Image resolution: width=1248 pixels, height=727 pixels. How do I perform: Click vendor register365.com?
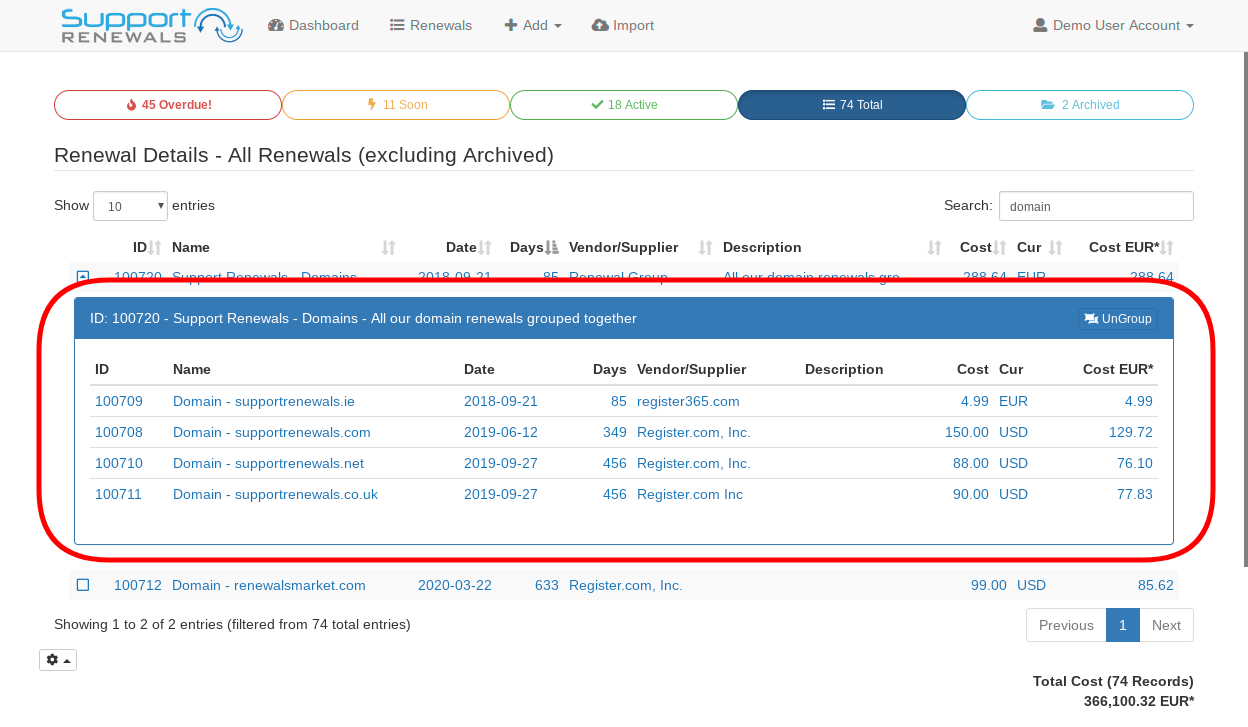coord(688,401)
